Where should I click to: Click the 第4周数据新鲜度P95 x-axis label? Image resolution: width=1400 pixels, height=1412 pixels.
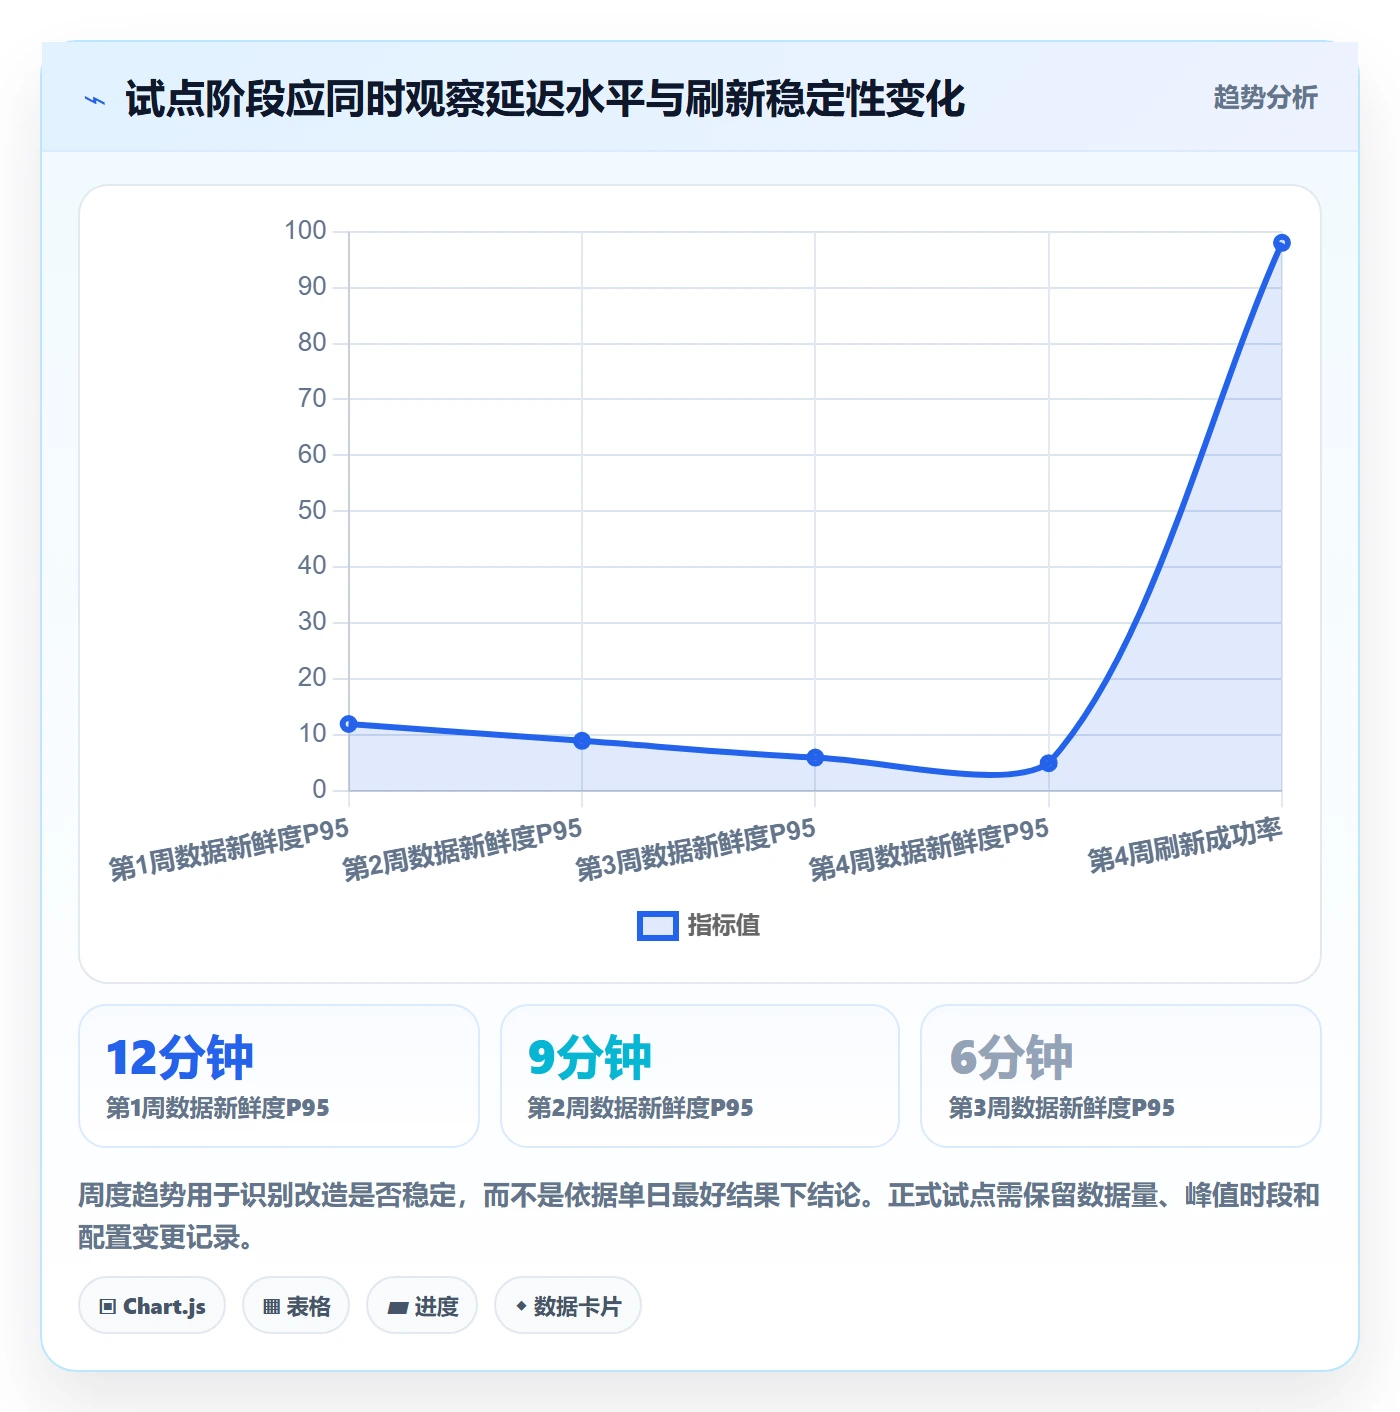(x=929, y=851)
